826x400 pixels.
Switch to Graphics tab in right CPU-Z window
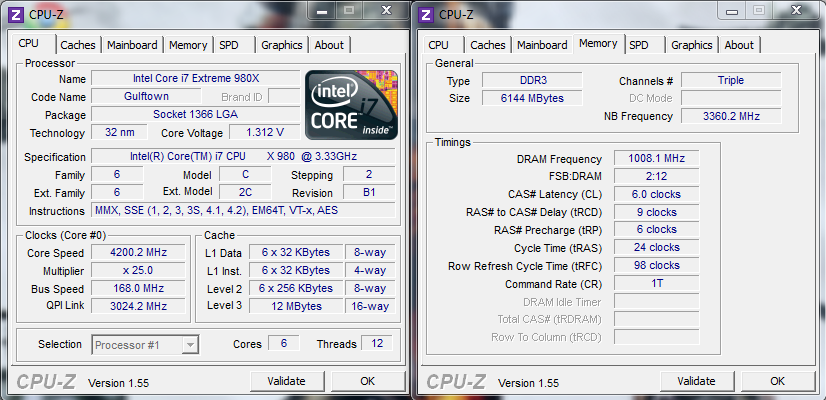(692, 45)
